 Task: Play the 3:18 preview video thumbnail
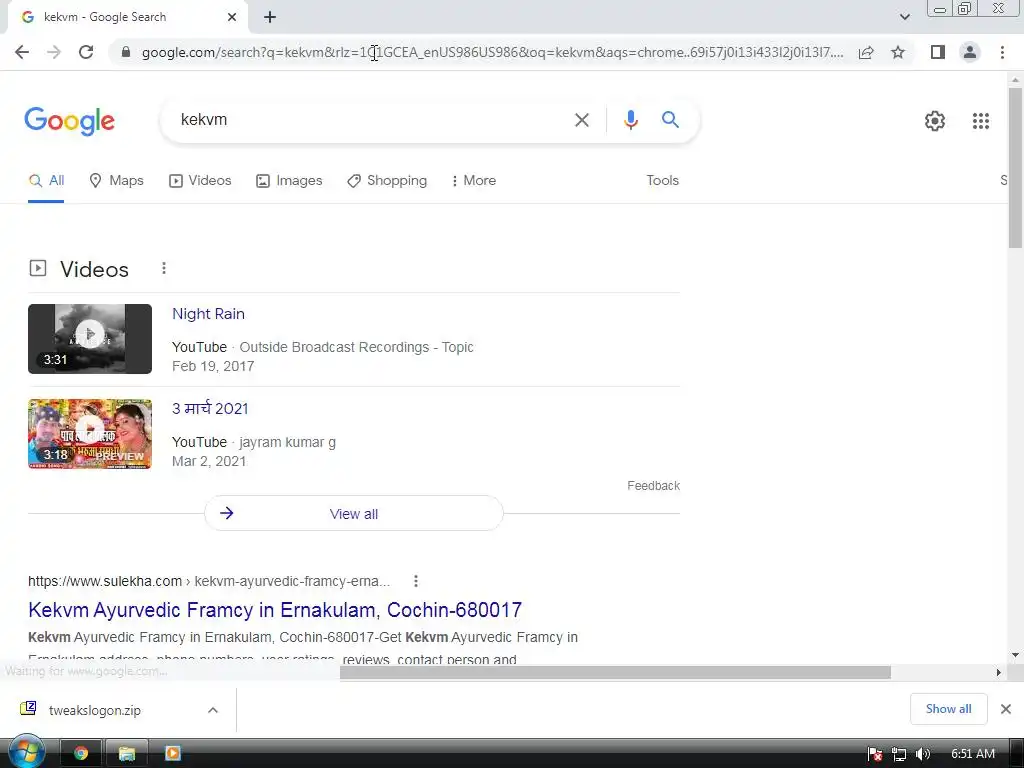[90, 434]
